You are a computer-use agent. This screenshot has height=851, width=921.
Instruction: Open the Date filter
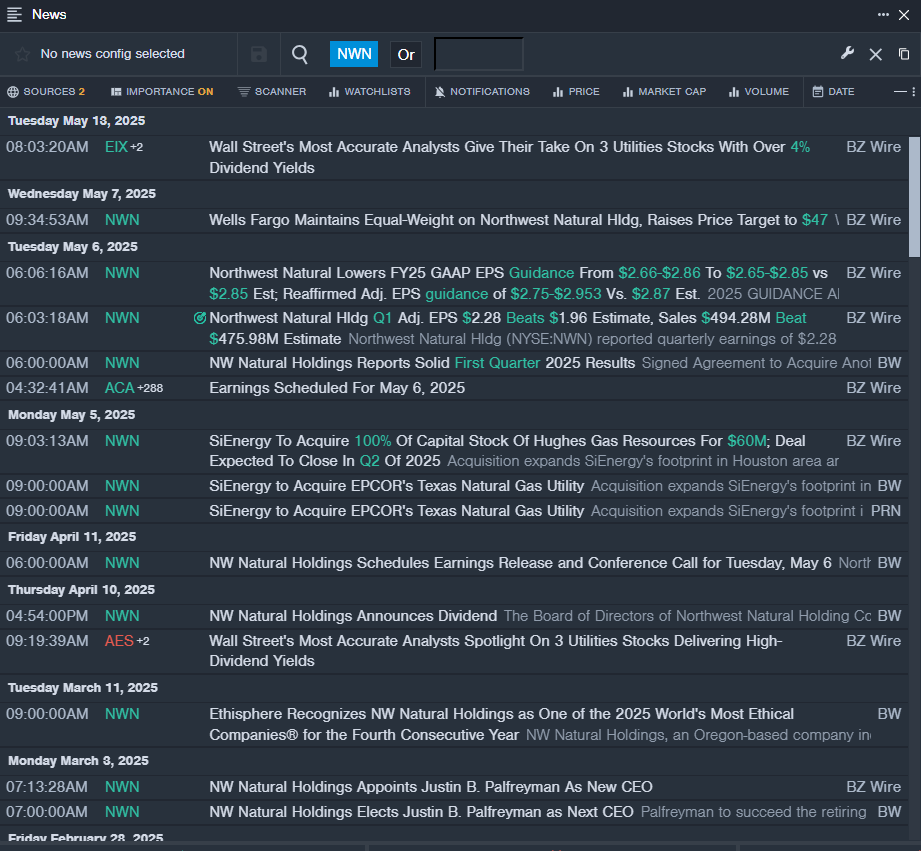(x=833, y=92)
